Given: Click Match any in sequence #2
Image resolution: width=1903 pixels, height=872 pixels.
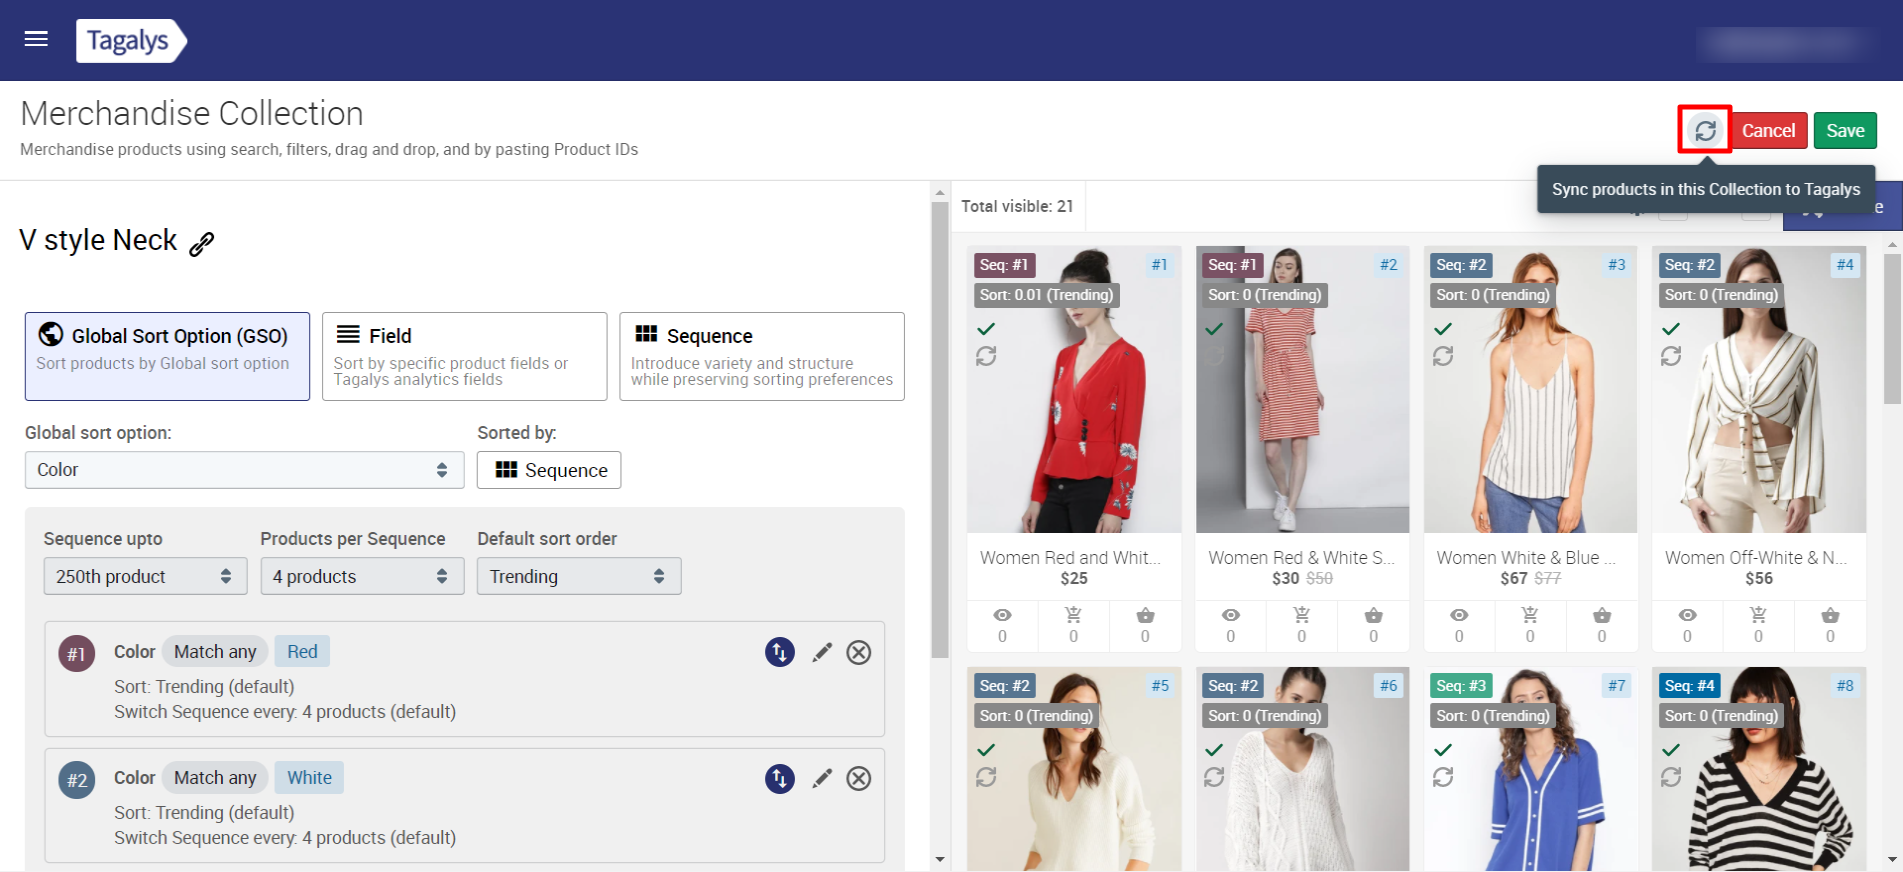Looking at the screenshot, I should tap(215, 777).
